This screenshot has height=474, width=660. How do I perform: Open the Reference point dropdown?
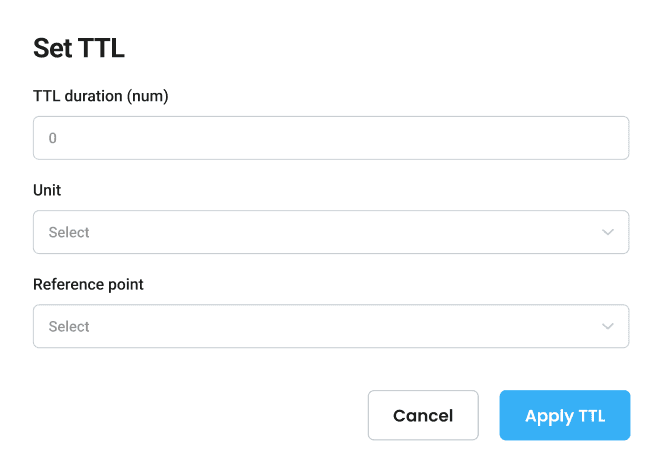point(330,326)
